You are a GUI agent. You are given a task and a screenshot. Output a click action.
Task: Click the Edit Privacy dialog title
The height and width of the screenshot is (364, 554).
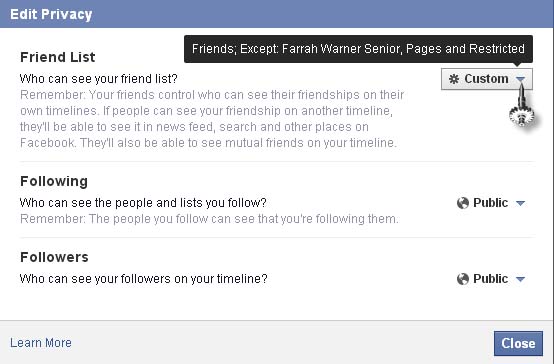click(x=51, y=14)
